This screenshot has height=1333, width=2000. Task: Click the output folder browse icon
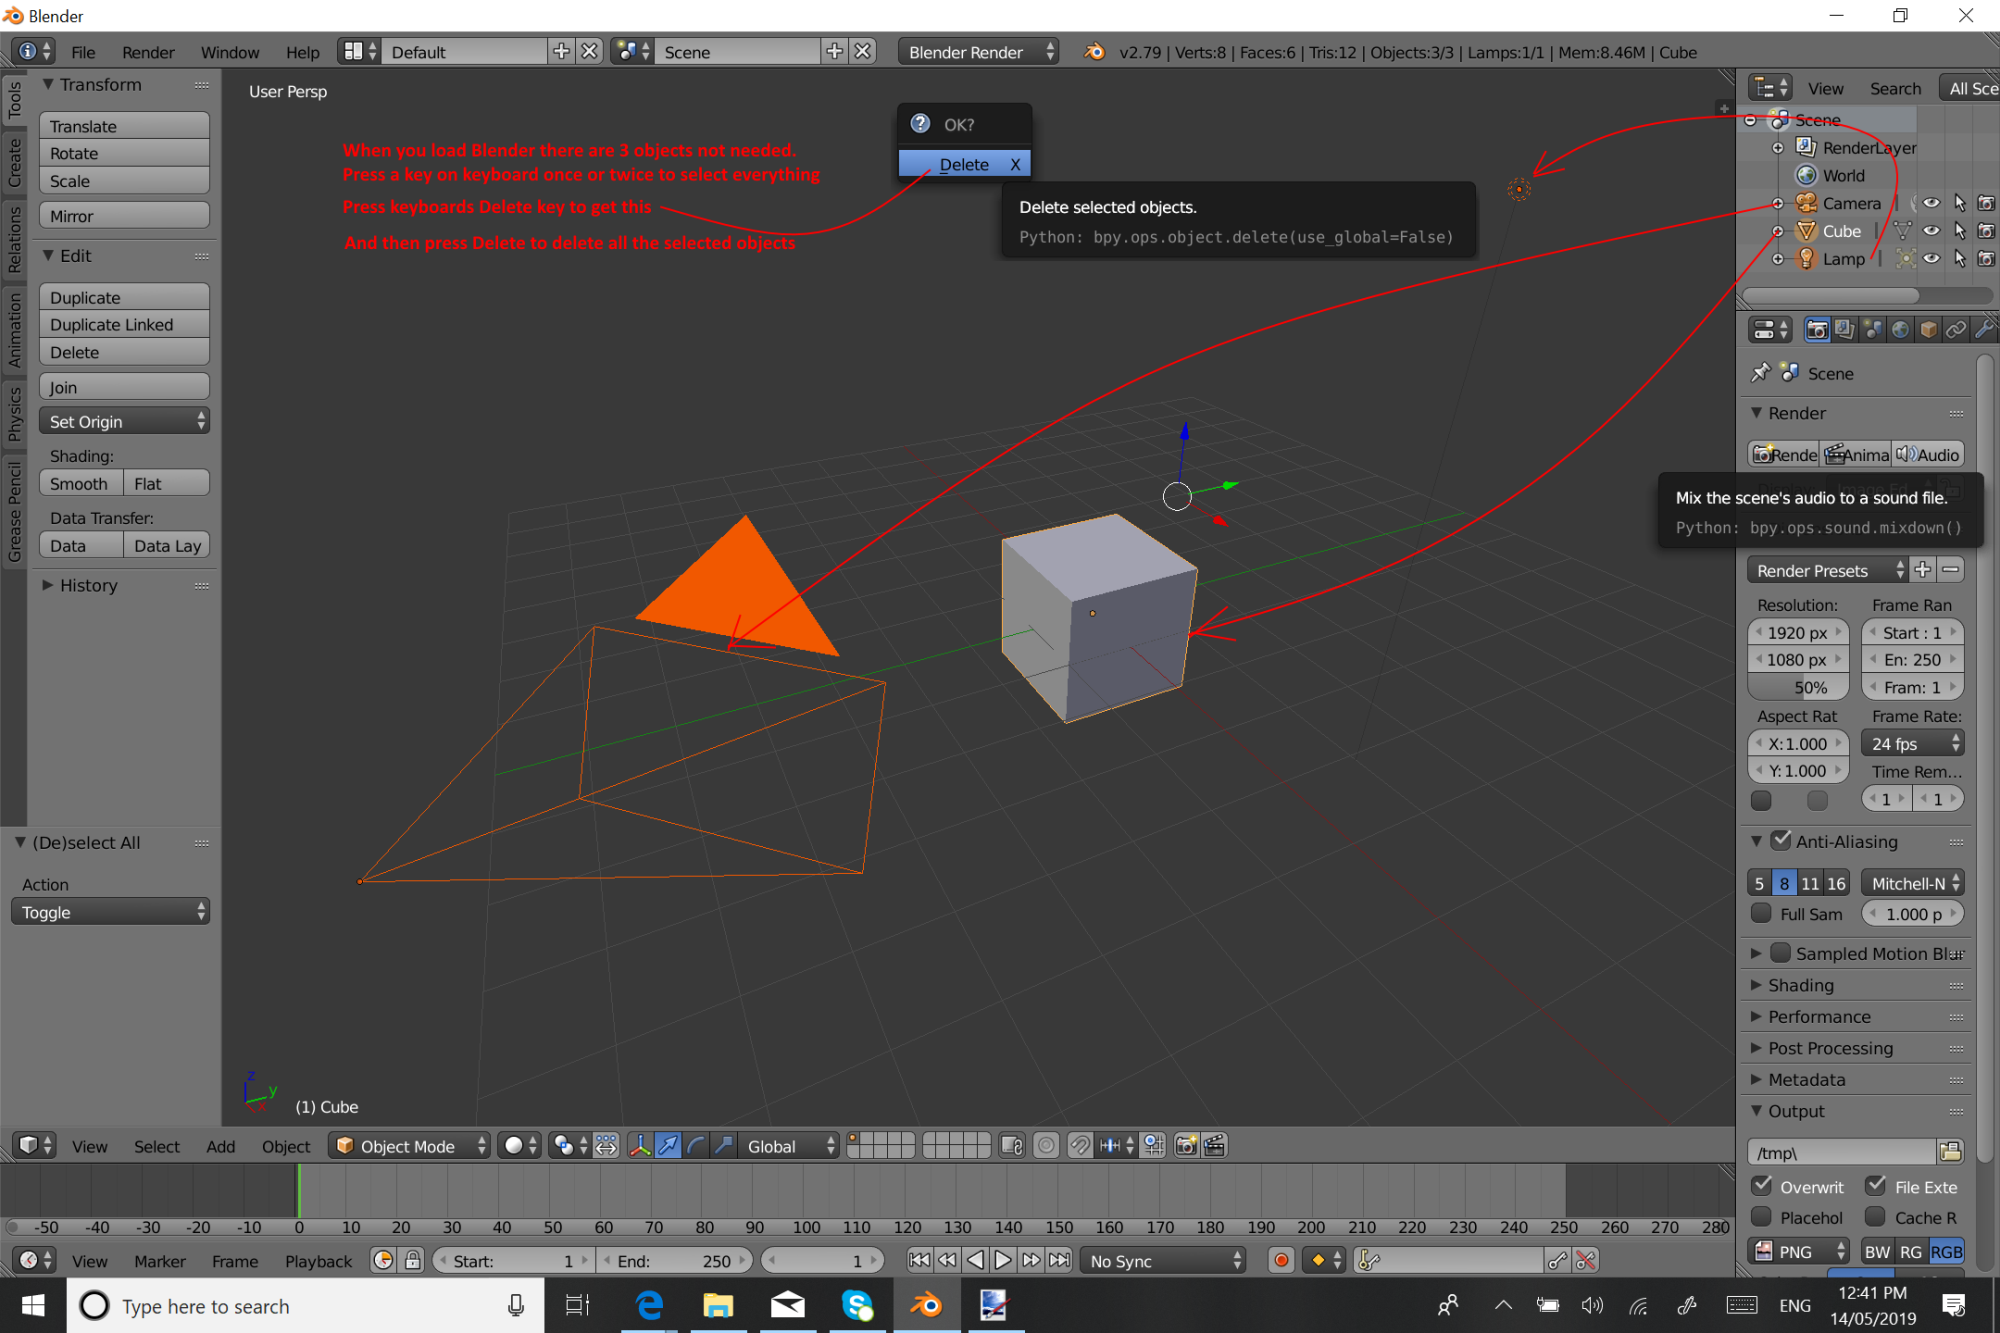coord(1950,1152)
